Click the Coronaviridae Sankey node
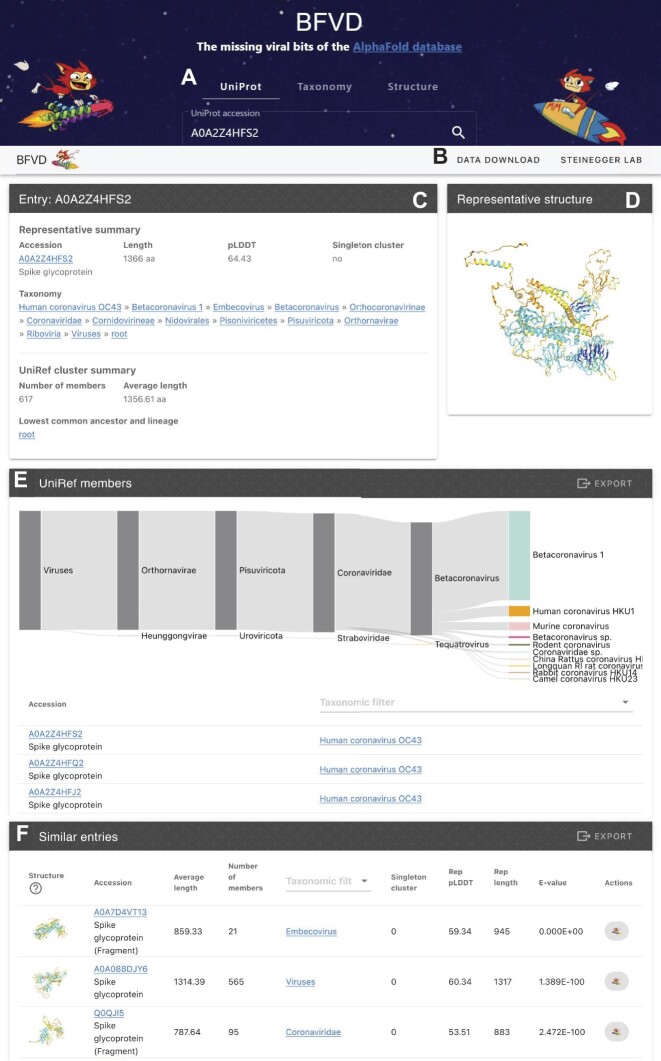Viewport: 661px width, 1061px height. (323, 572)
